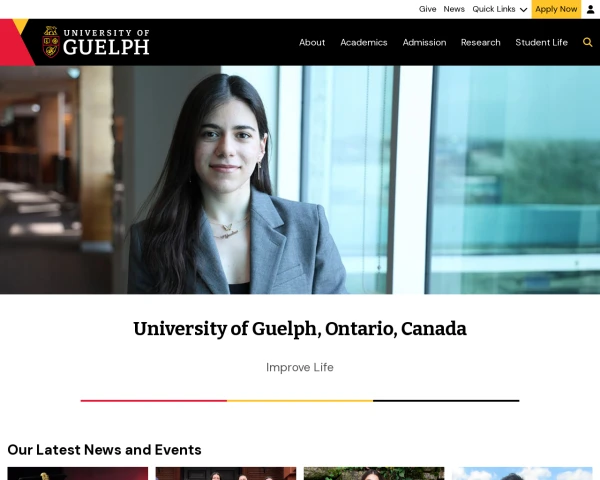This screenshot has height=480, width=600.
Task: Open the Give link
Action: 427,9
